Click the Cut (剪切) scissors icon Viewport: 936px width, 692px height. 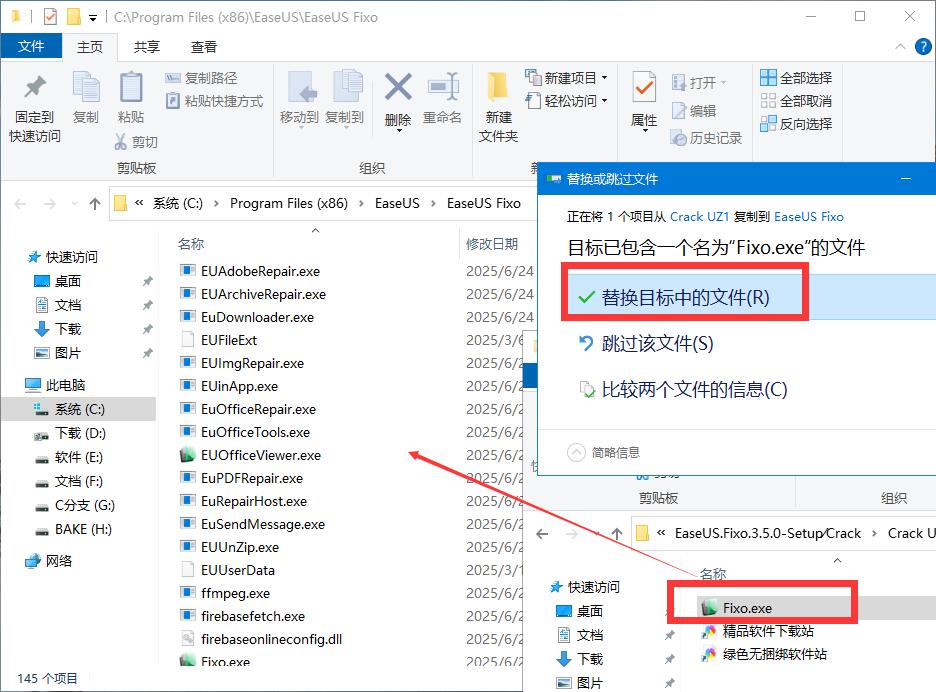(x=121, y=142)
